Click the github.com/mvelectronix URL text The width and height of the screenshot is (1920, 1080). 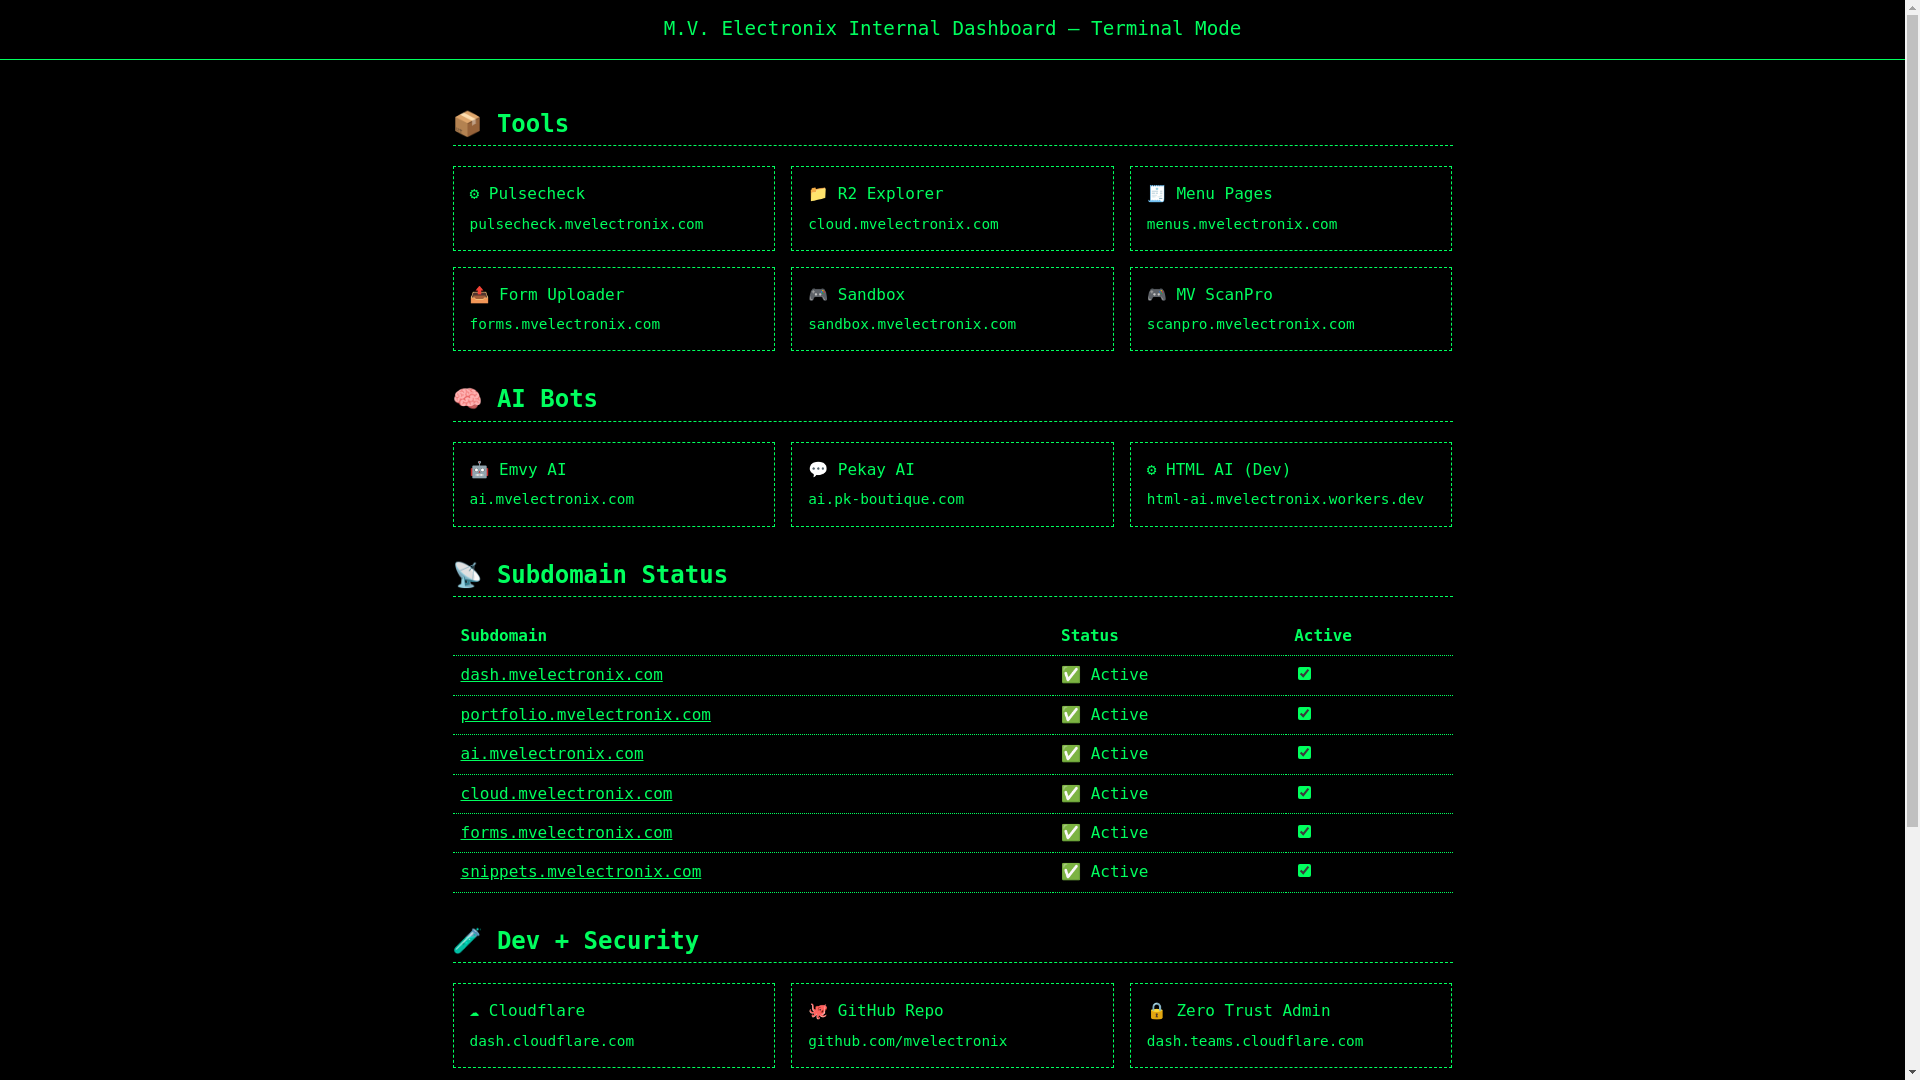[907, 1041]
